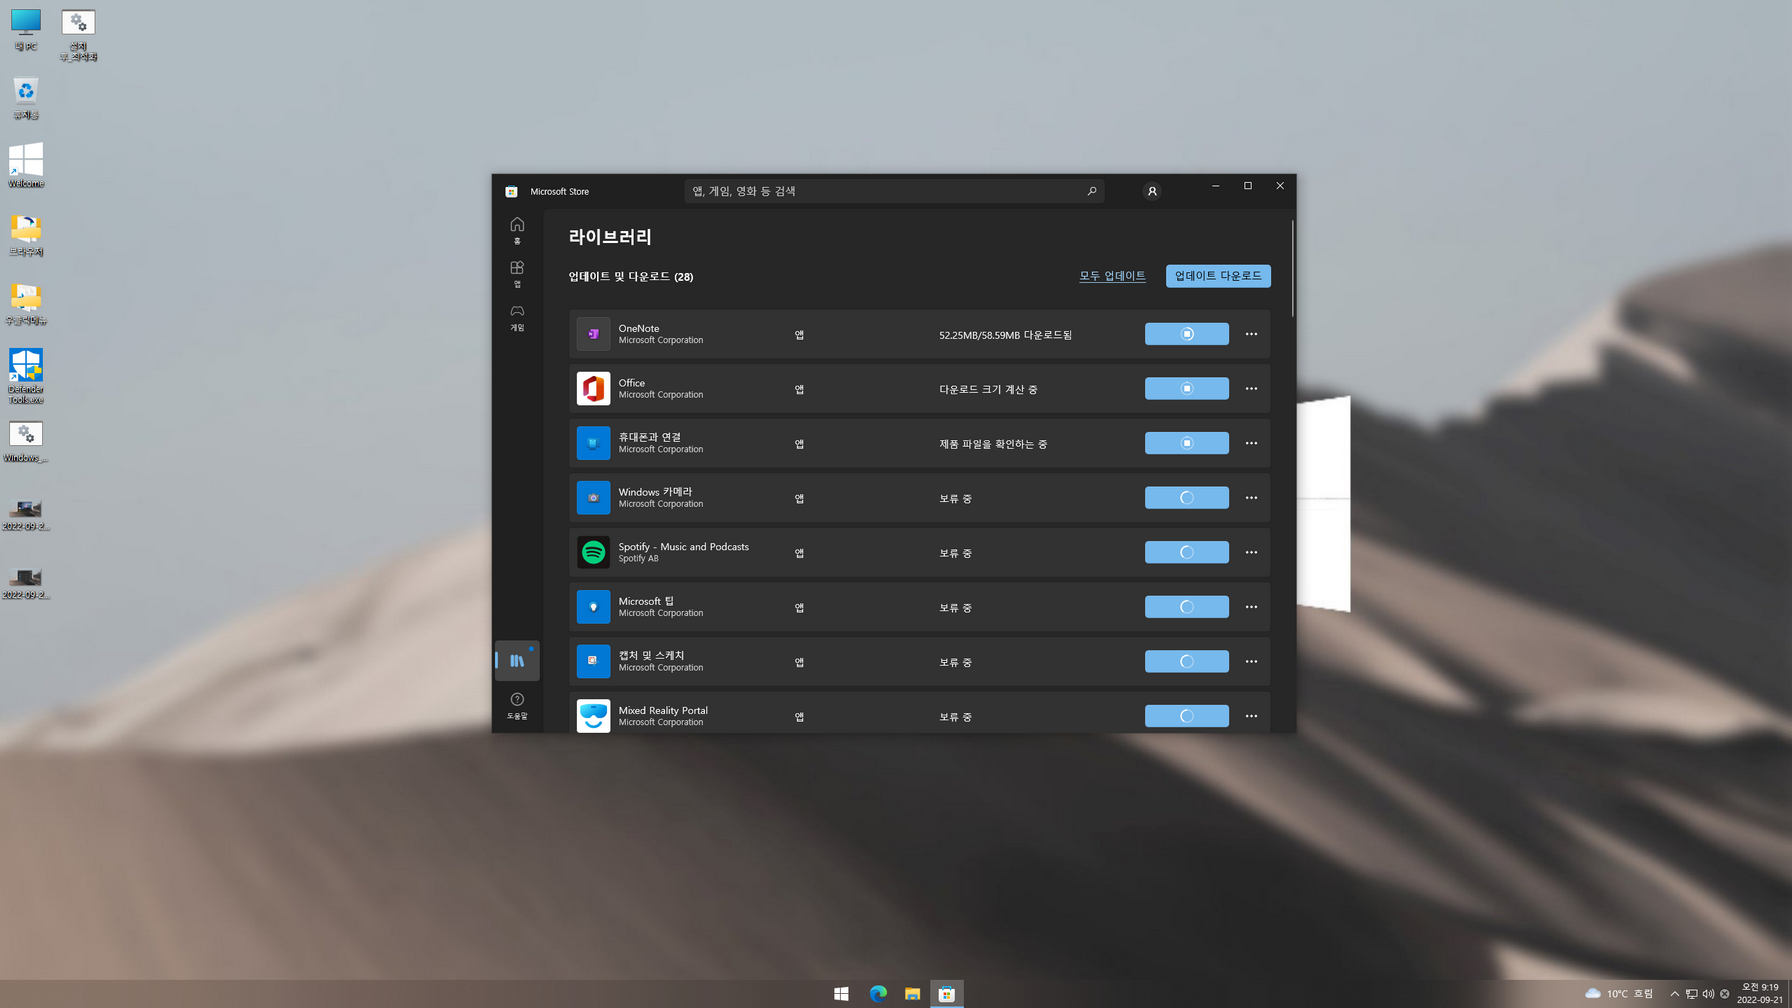1792x1008 pixels.
Task: Click the 캡처 및 스케치 app icon
Action: pos(593,661)
